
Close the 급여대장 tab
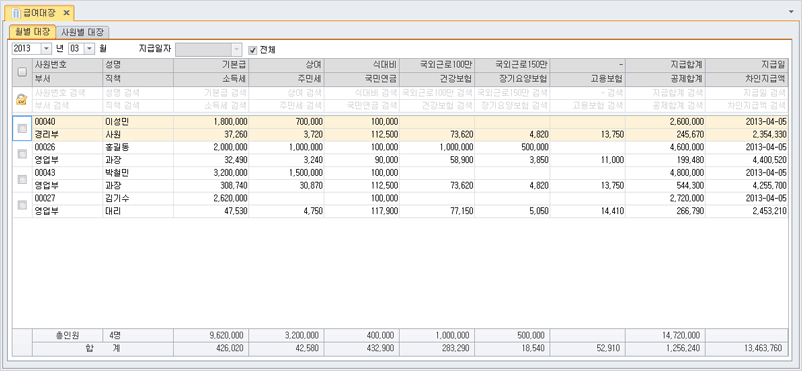pyautogui.click(x=66, y=12)
